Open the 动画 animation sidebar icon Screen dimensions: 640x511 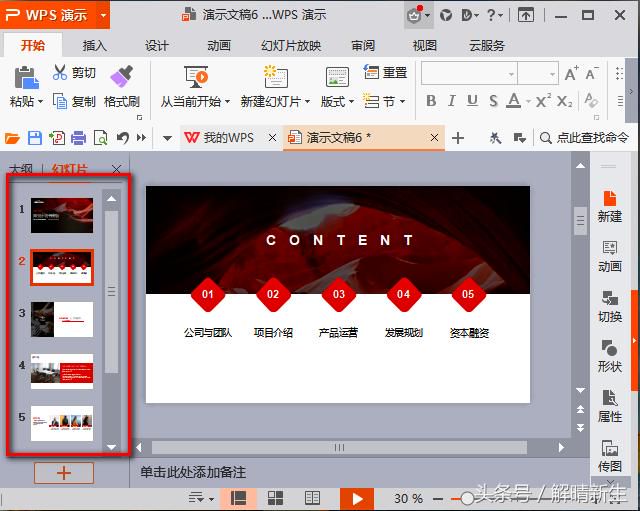point(609,247)
